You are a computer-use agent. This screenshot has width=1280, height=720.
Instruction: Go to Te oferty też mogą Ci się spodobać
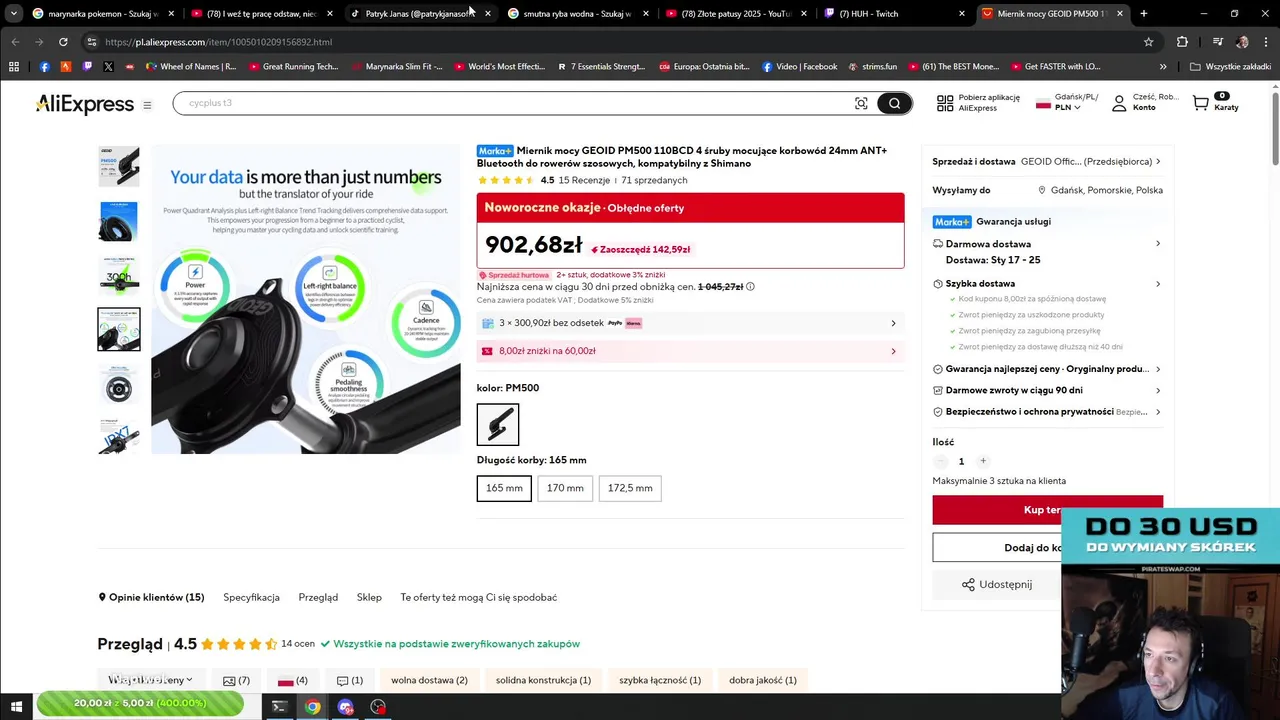479,597
